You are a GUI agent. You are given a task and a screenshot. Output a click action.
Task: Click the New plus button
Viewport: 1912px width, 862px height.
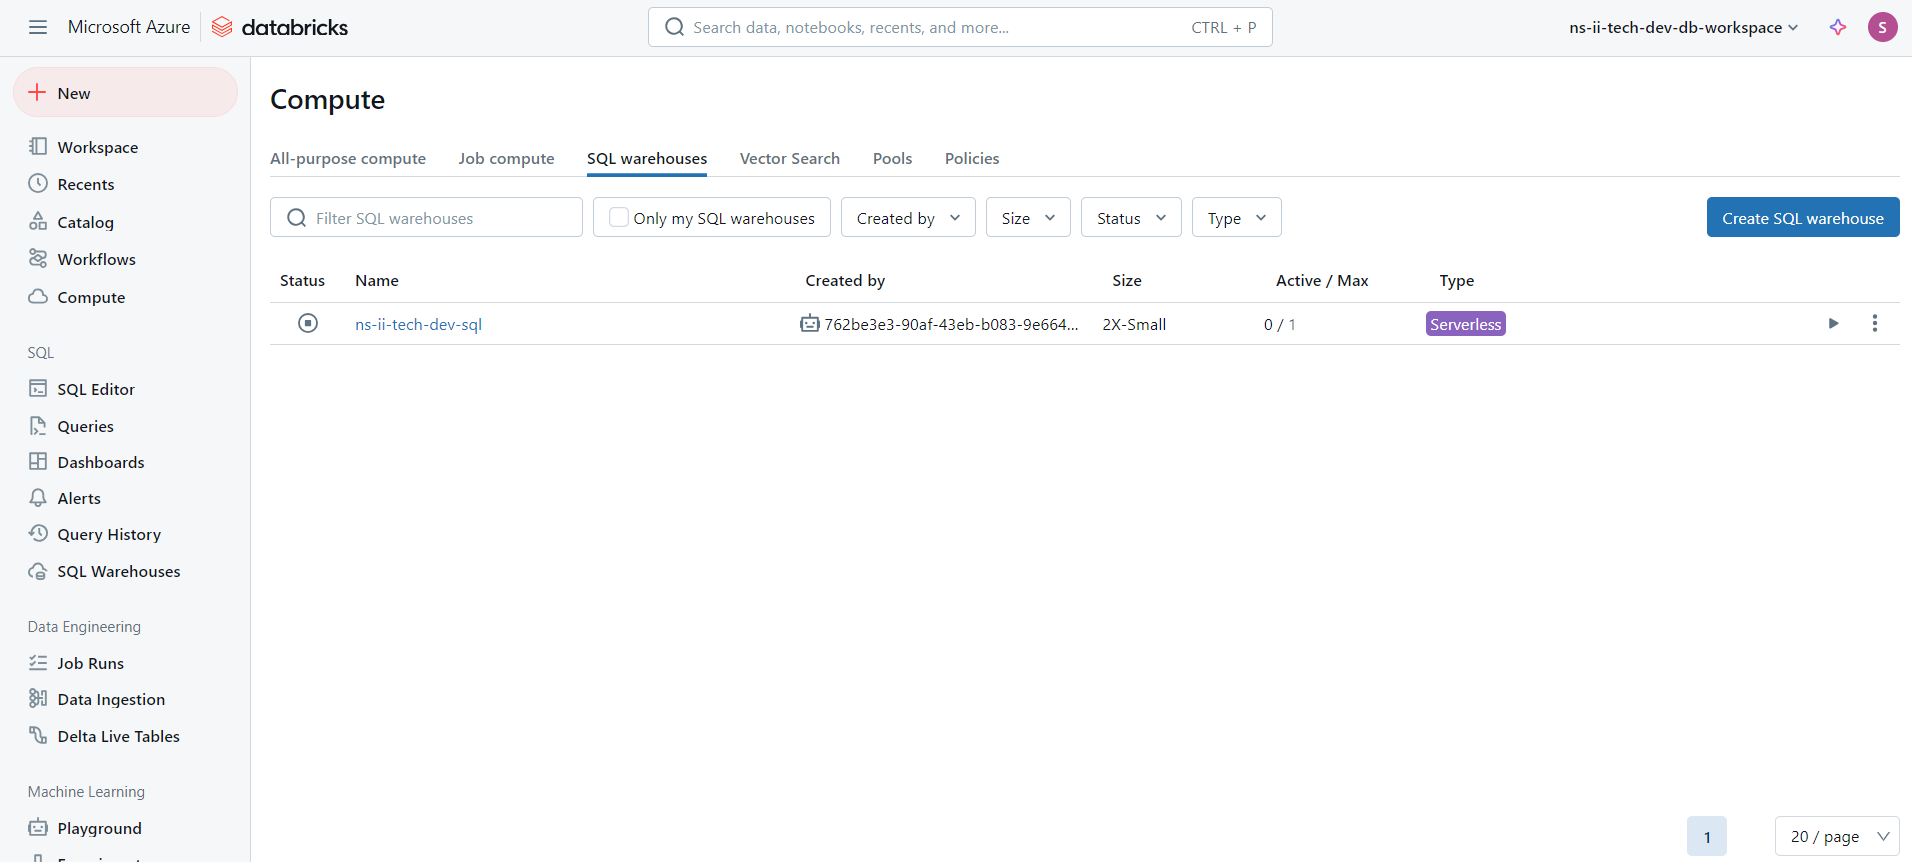125,93
